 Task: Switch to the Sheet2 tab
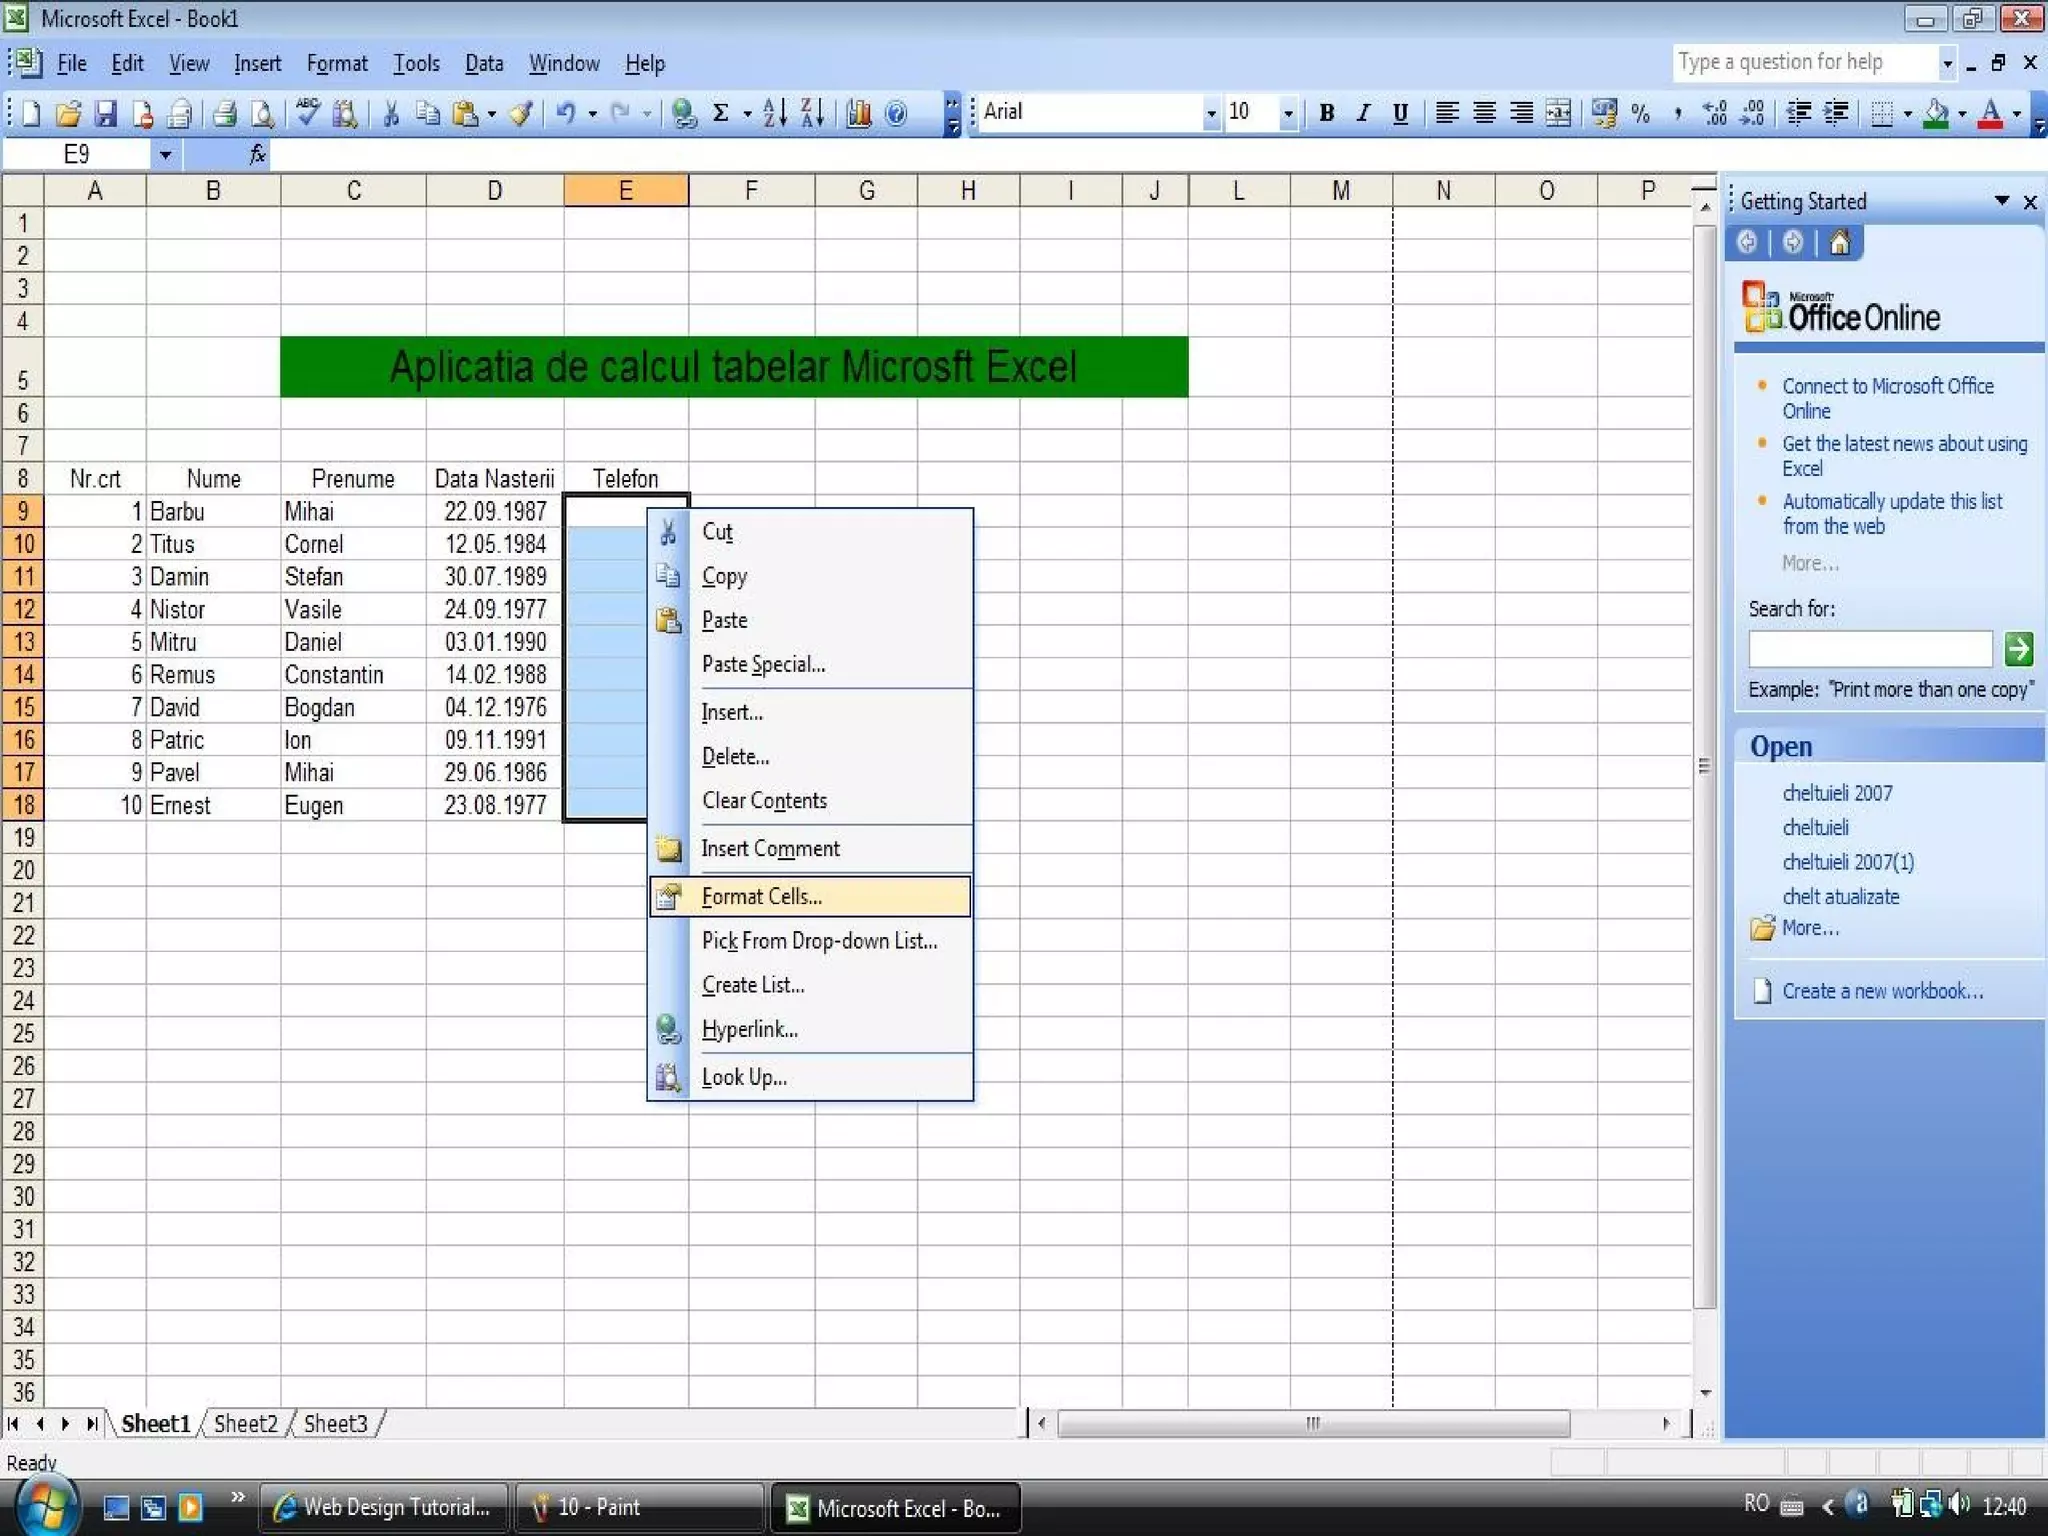click(246, 1424)
